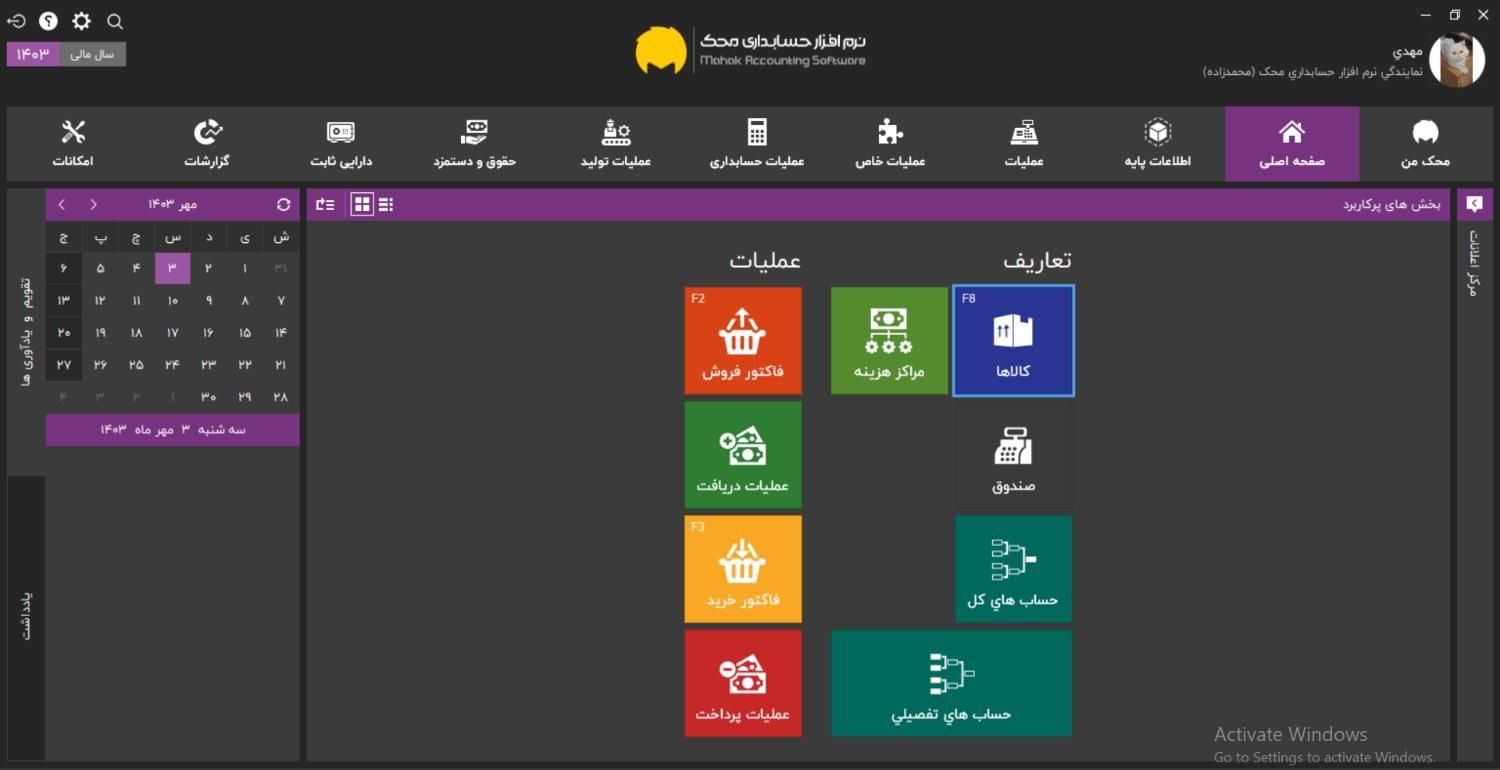The width and height of the screenshot is (1500, 770).
Task: Click the سه شنبه ۳ مهر ماه ۱۴۰۳ date bar
Action: click(x=172, y=429)
